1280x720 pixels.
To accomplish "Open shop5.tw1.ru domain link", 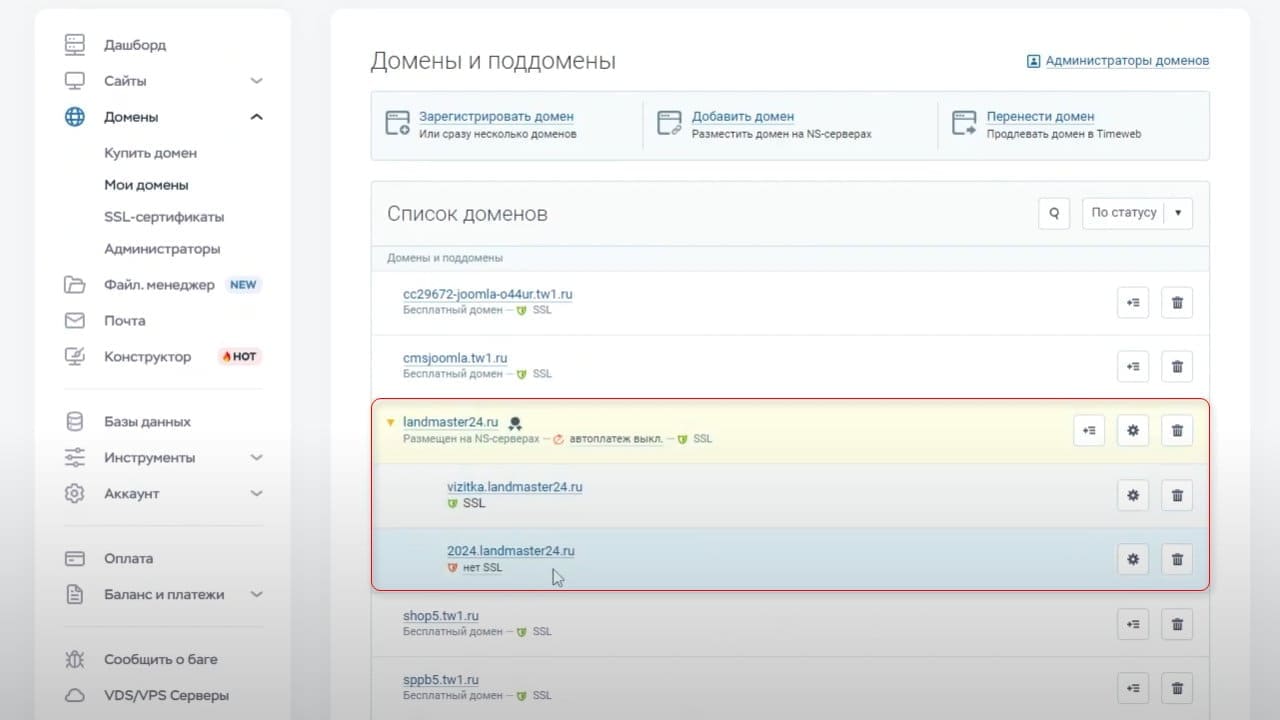I will 441,616.
